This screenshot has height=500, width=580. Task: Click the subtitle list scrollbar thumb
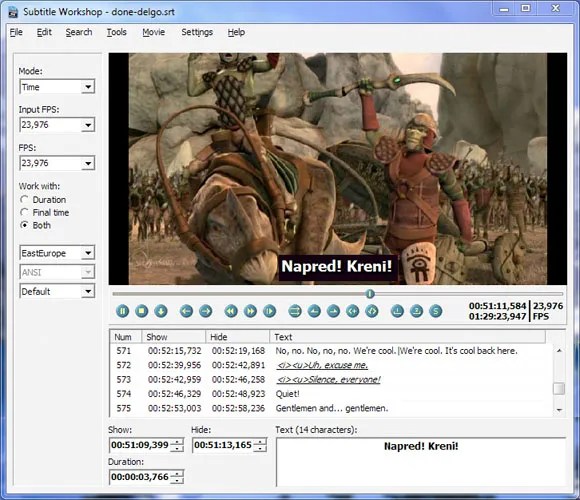559,388
